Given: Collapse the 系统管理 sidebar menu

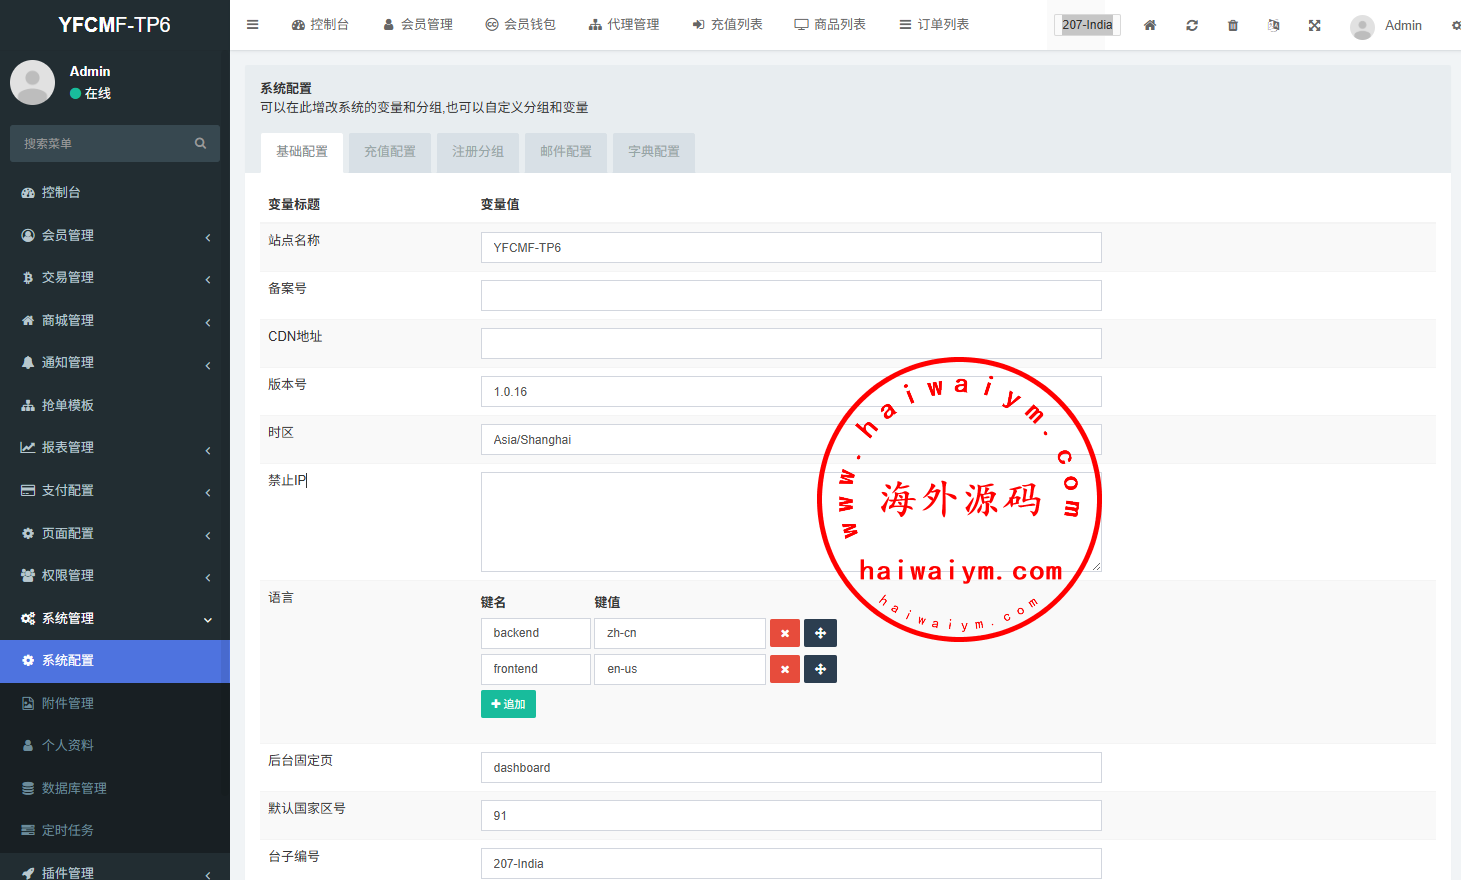Looking at the screenshot, I should coord(114,618).
